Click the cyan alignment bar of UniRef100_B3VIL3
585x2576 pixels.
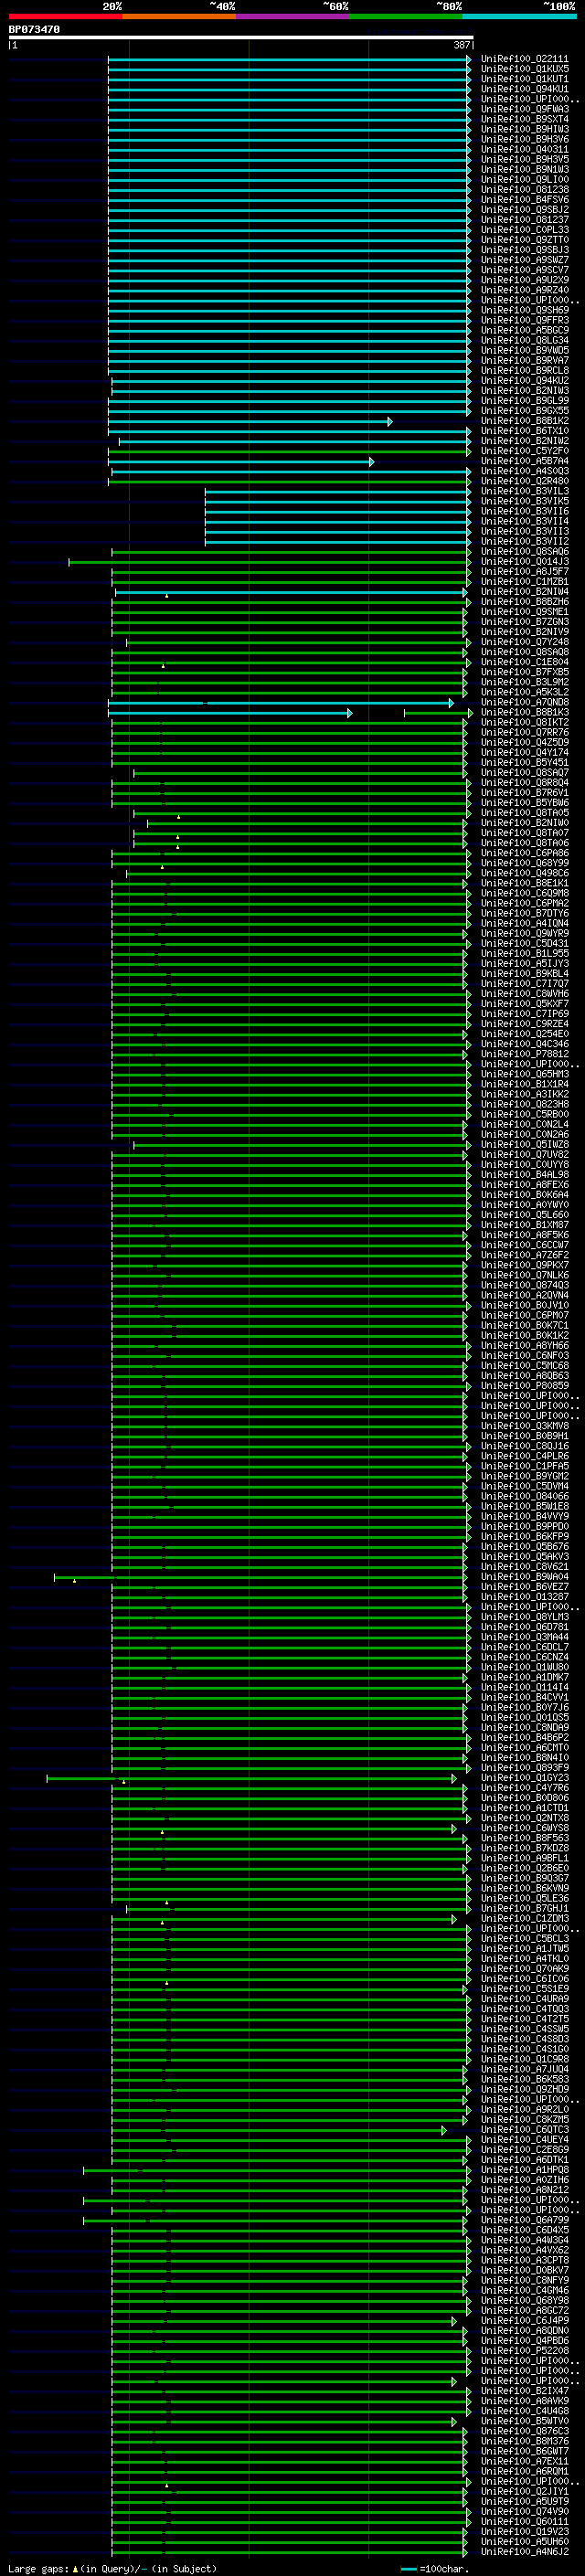(337, 492)
